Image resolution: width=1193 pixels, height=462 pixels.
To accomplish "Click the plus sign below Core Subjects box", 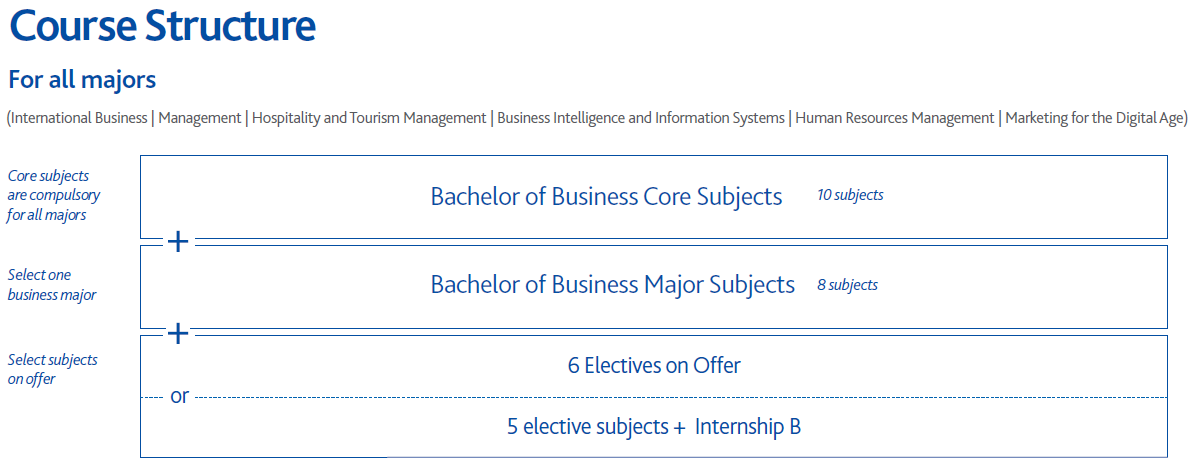I will [177, 242].
